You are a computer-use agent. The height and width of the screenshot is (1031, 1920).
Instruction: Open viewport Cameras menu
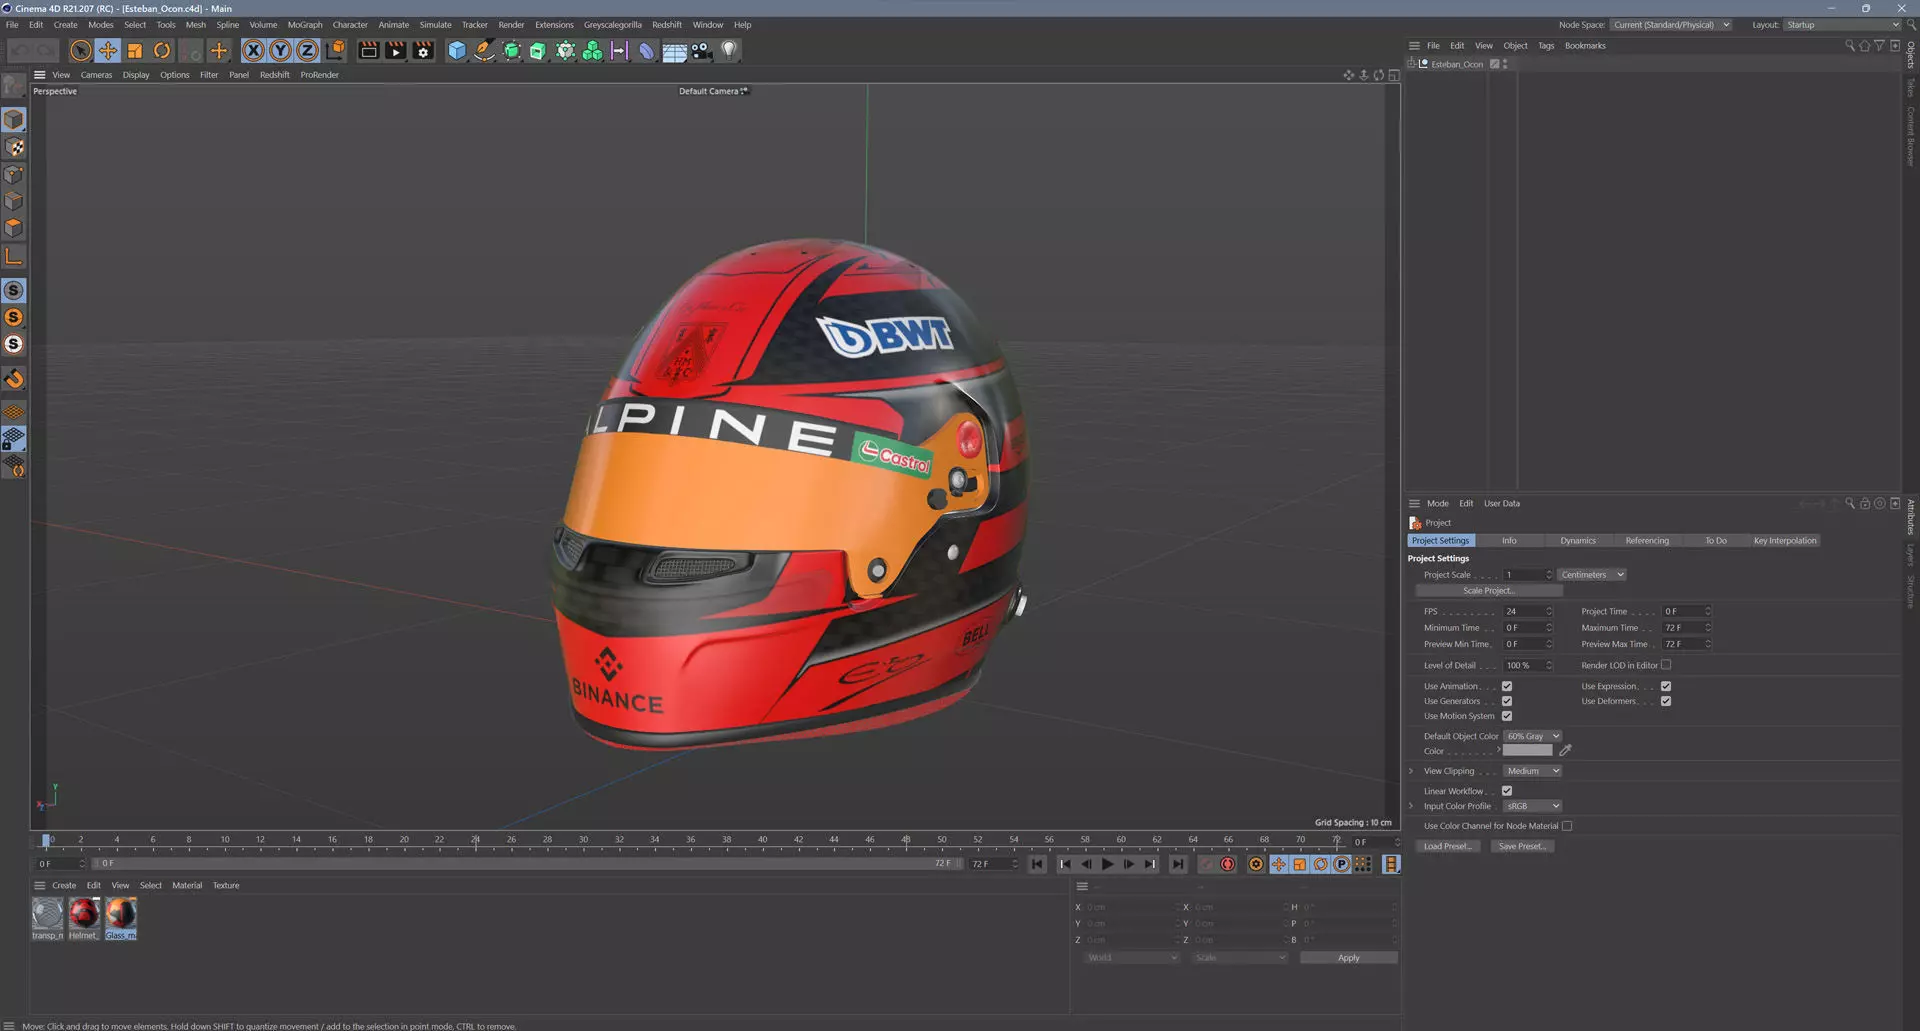pyautogui.click(x=96, y=75)
